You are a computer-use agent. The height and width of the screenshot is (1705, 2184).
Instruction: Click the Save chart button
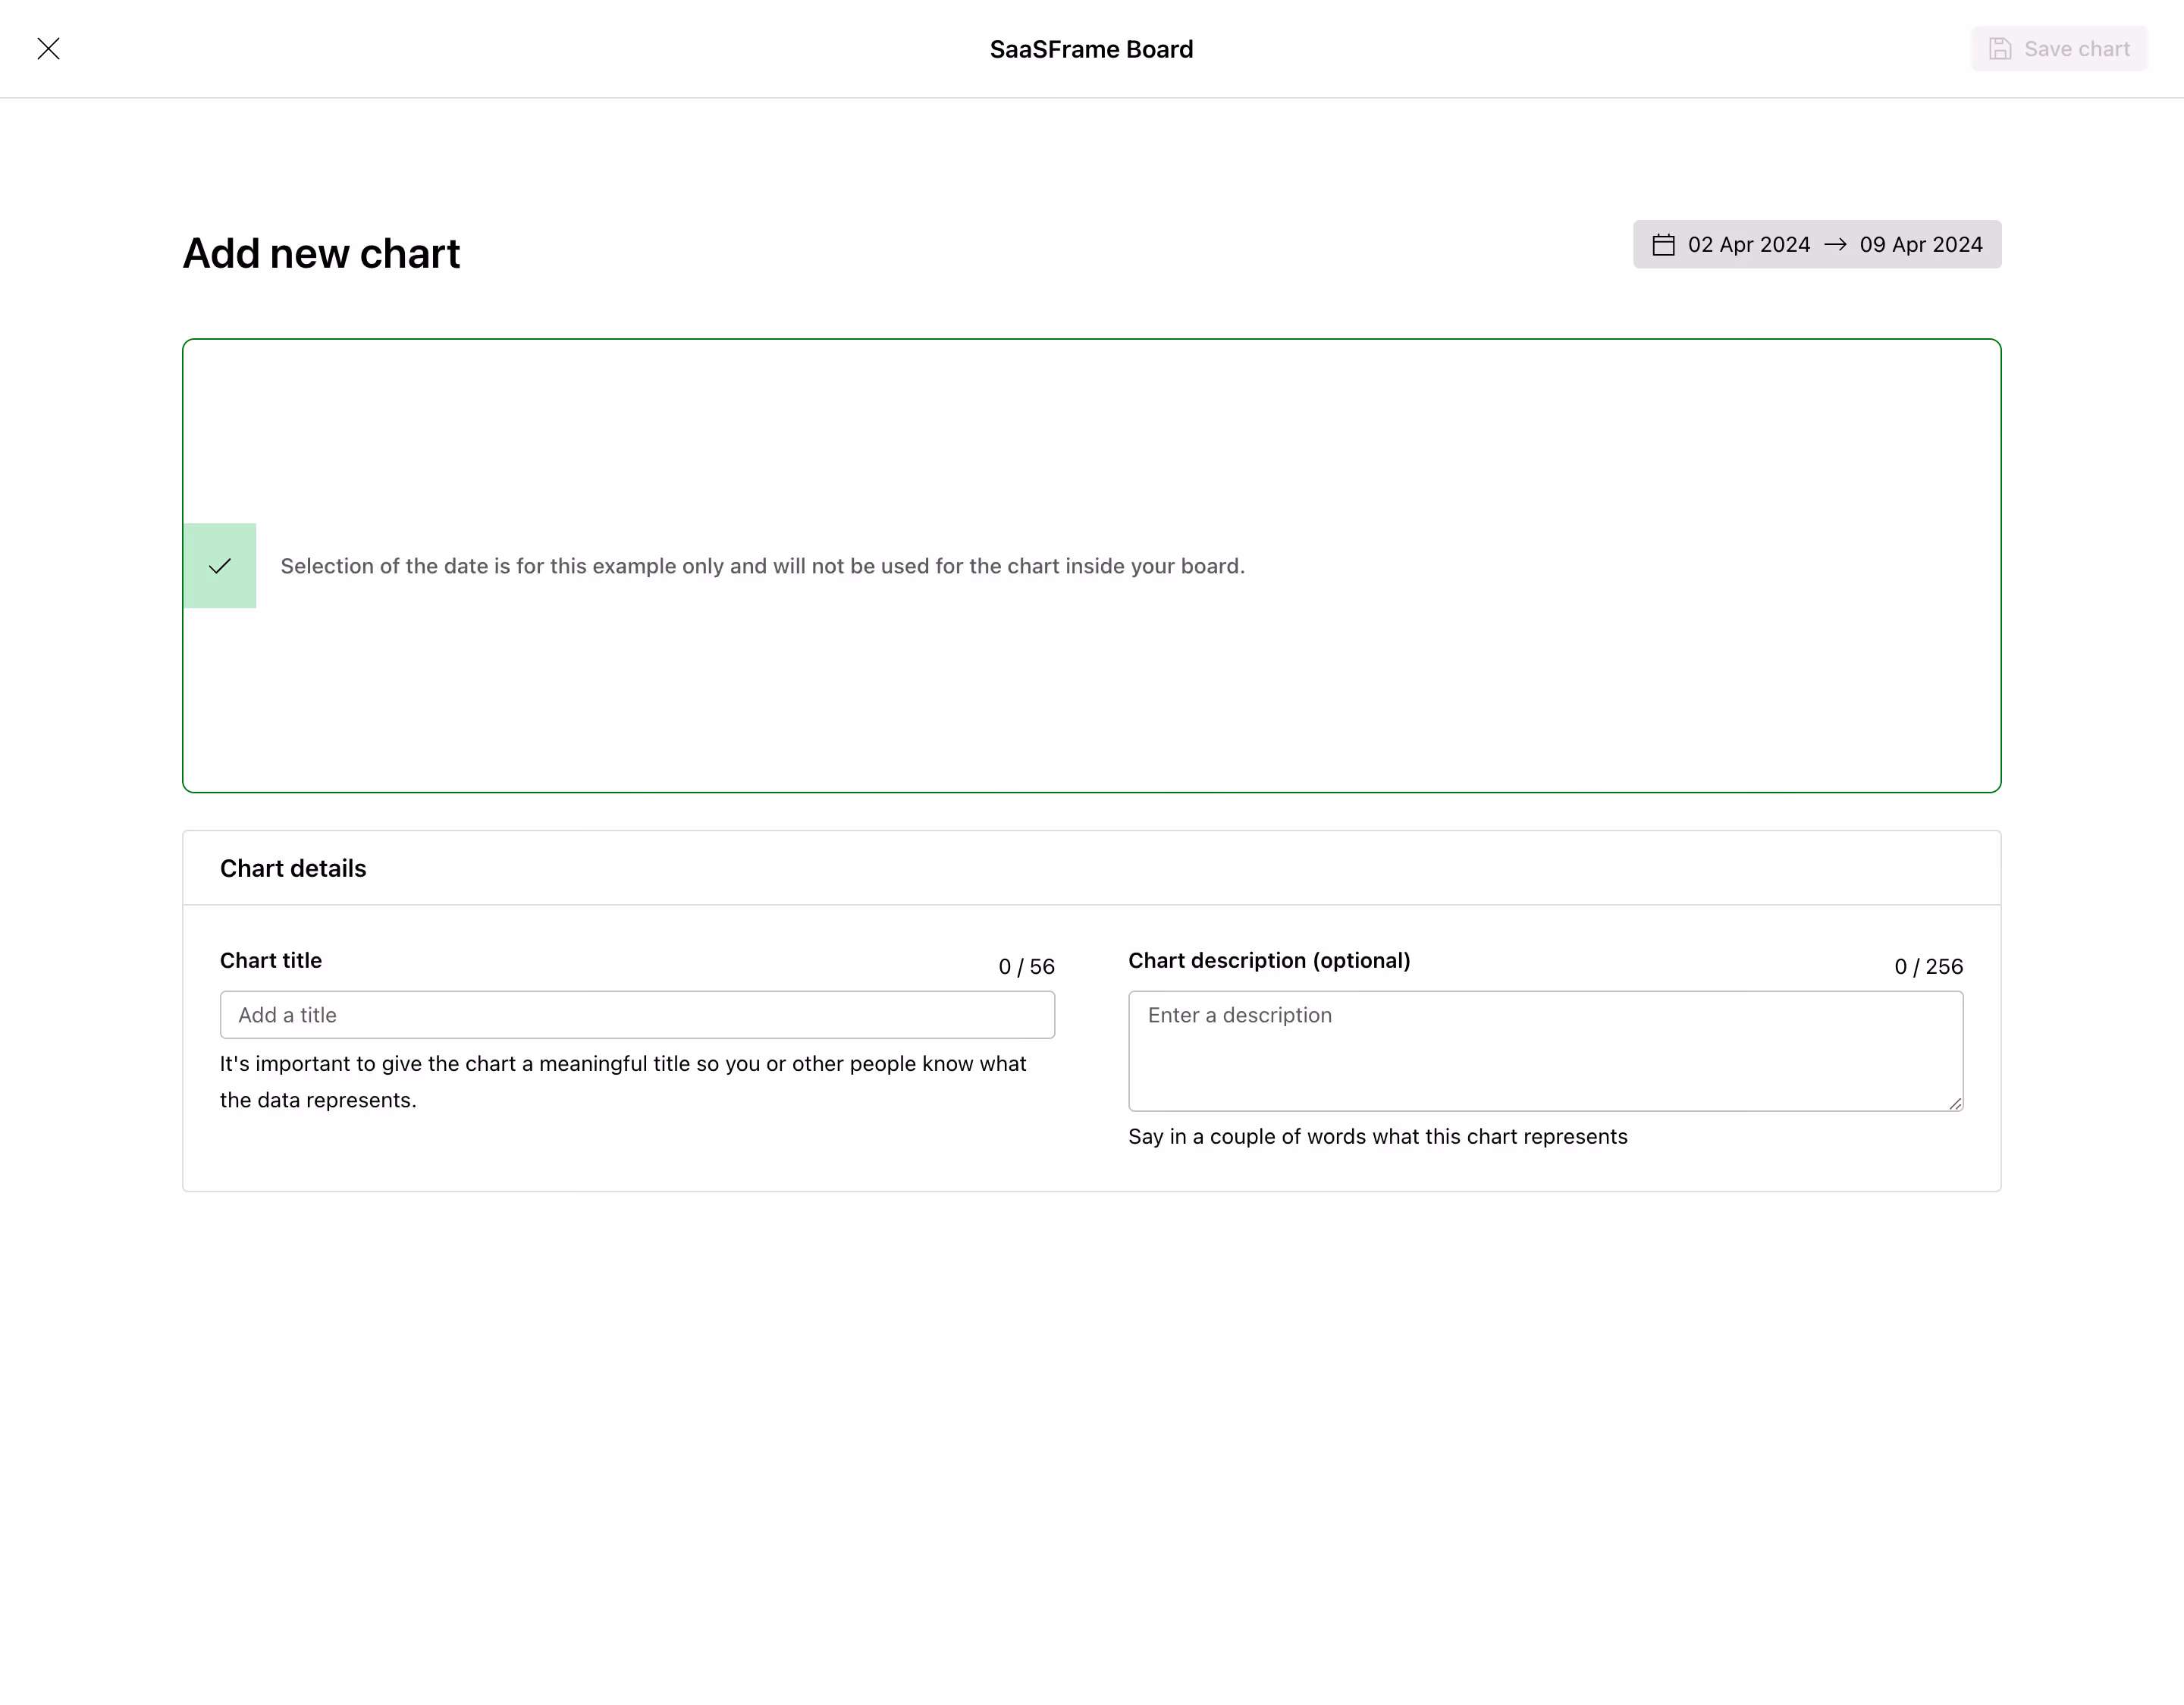[x=2058, y=49]
